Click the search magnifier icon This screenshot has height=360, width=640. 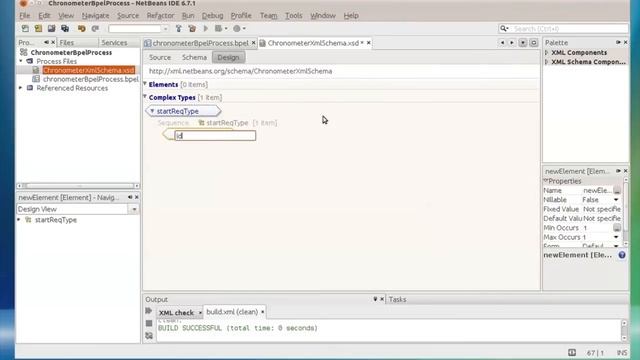pyautogui.click(x=504, y=29)
